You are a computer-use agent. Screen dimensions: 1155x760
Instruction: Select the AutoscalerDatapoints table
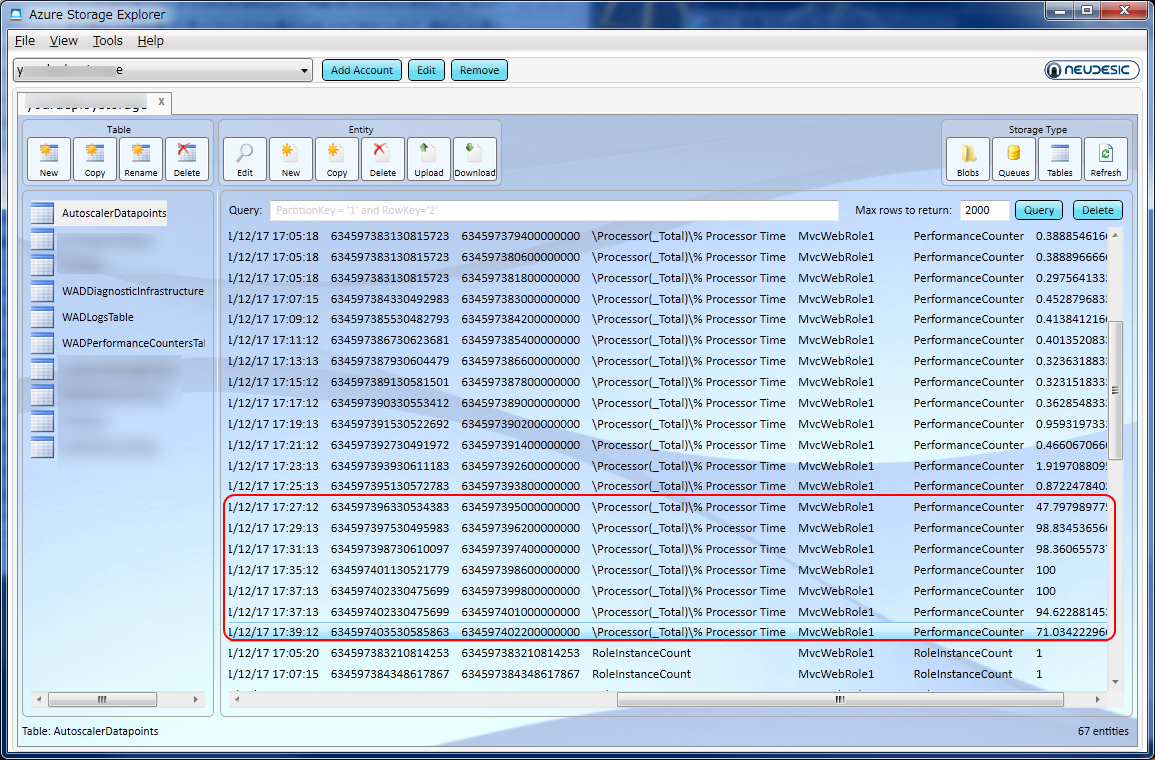coord(113,213)
